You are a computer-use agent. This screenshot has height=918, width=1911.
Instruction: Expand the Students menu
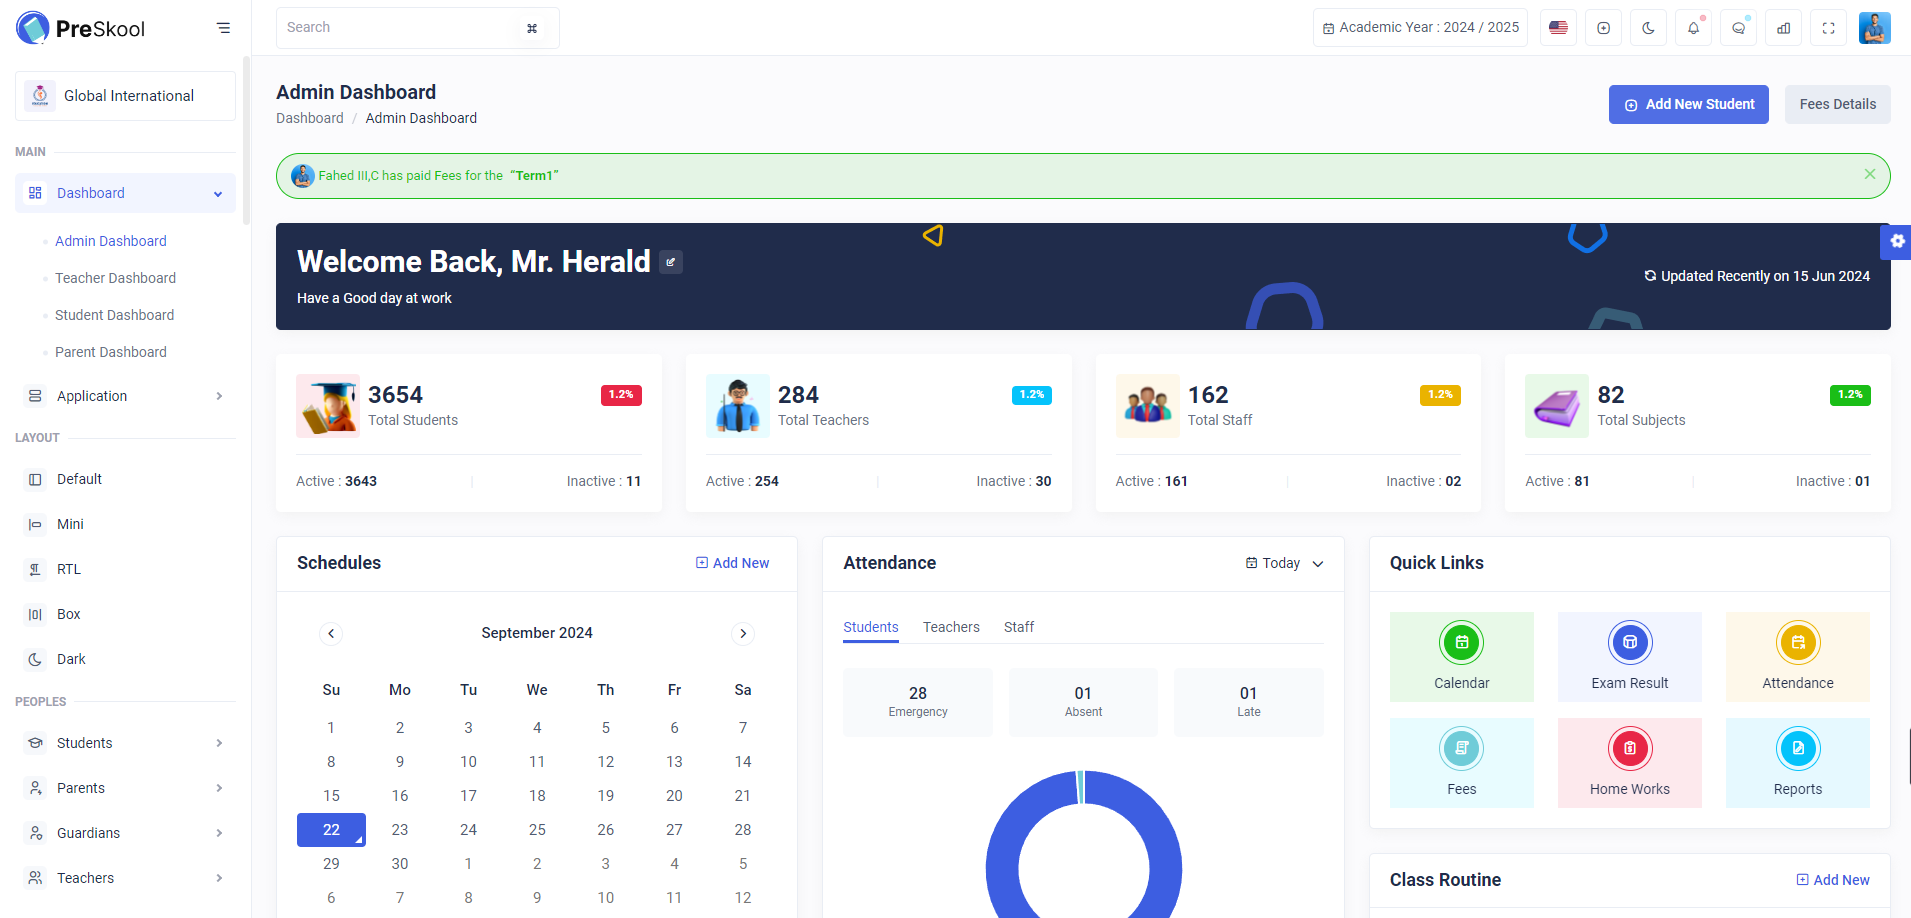[125, 743]
